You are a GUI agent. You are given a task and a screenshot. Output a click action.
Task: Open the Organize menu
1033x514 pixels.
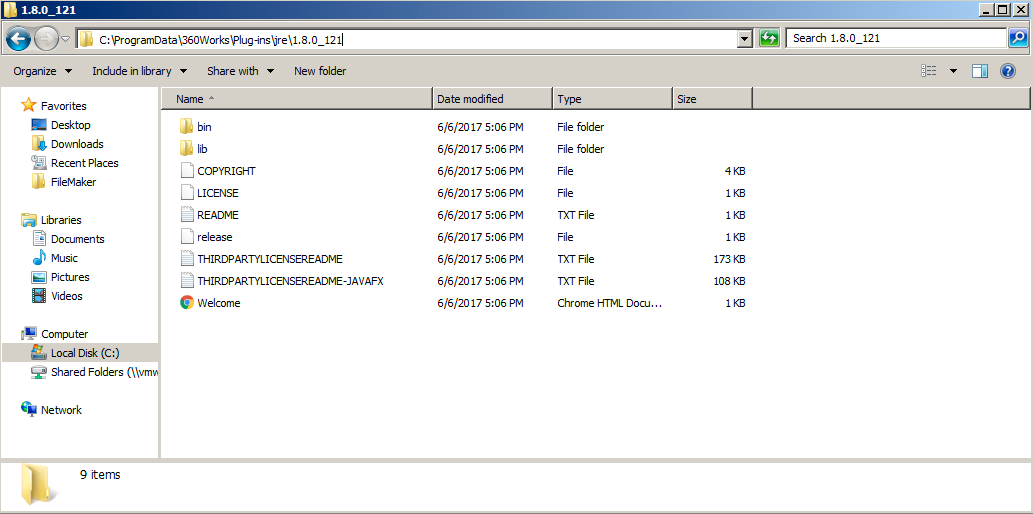point(43,71)
